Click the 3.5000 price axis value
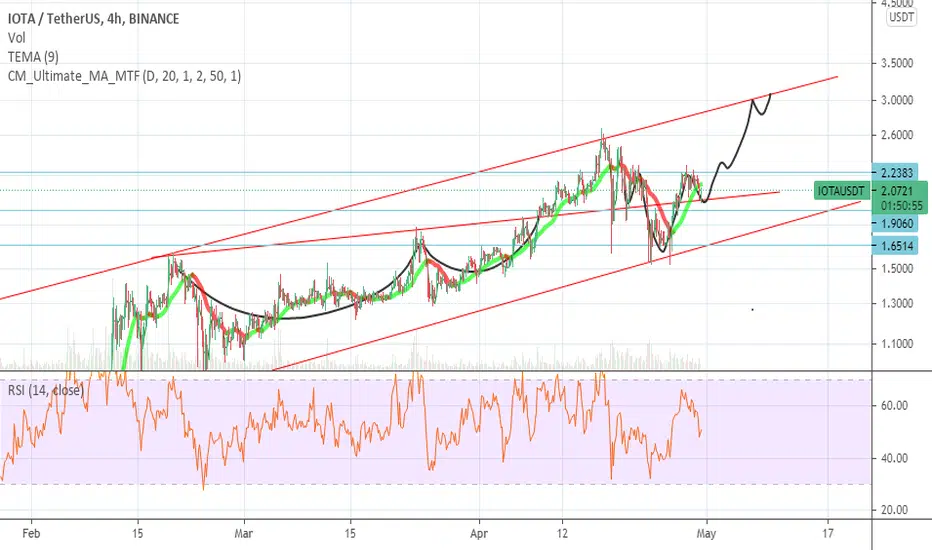This screenshot has width=932, height=550. [897, 63]
